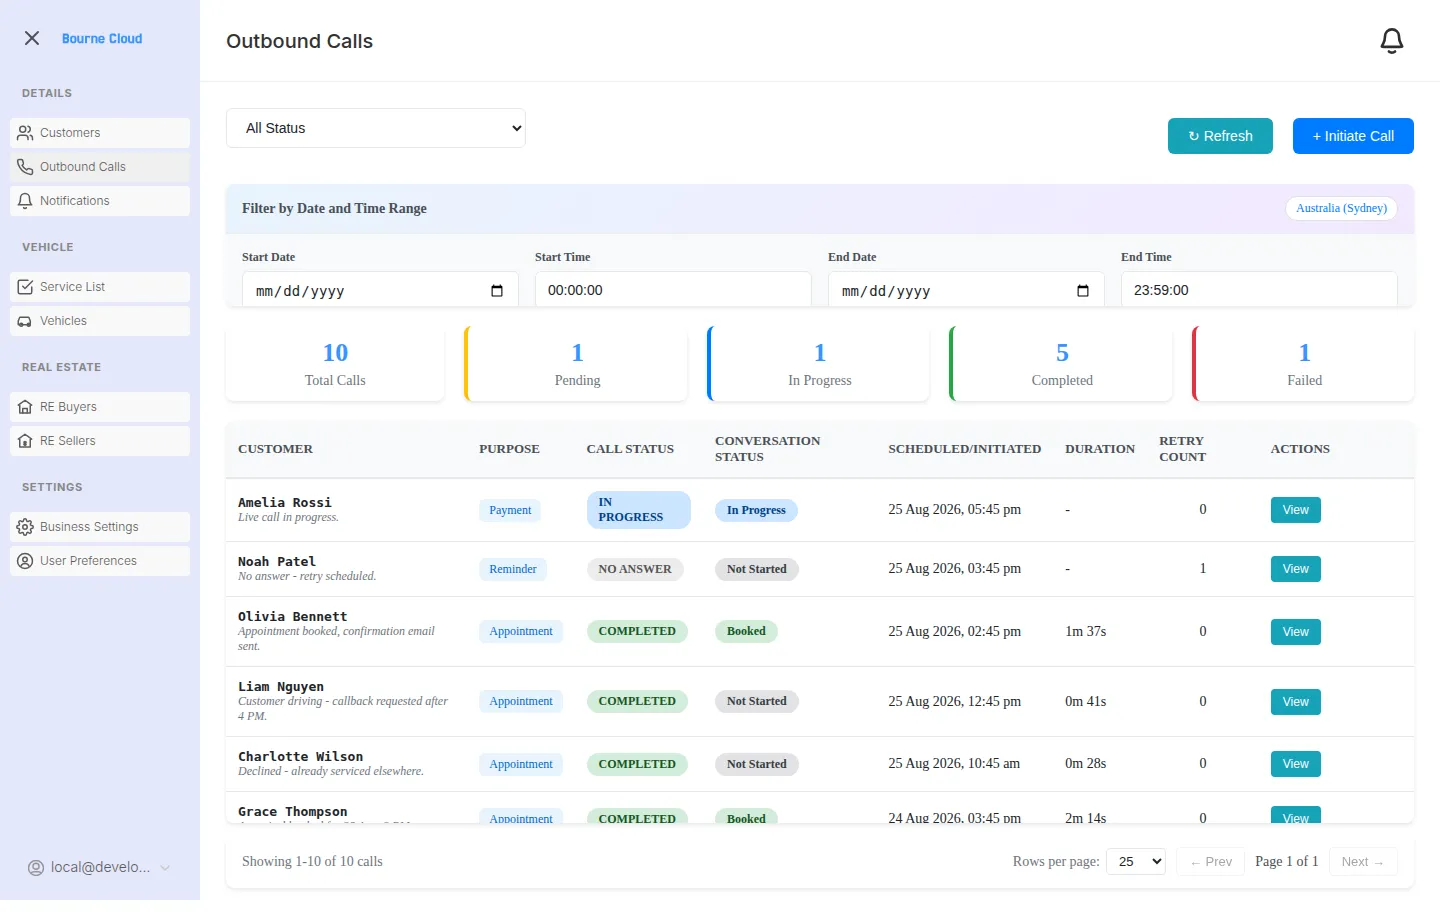Close the sidebar with the X icon

(x=32, y=38)
